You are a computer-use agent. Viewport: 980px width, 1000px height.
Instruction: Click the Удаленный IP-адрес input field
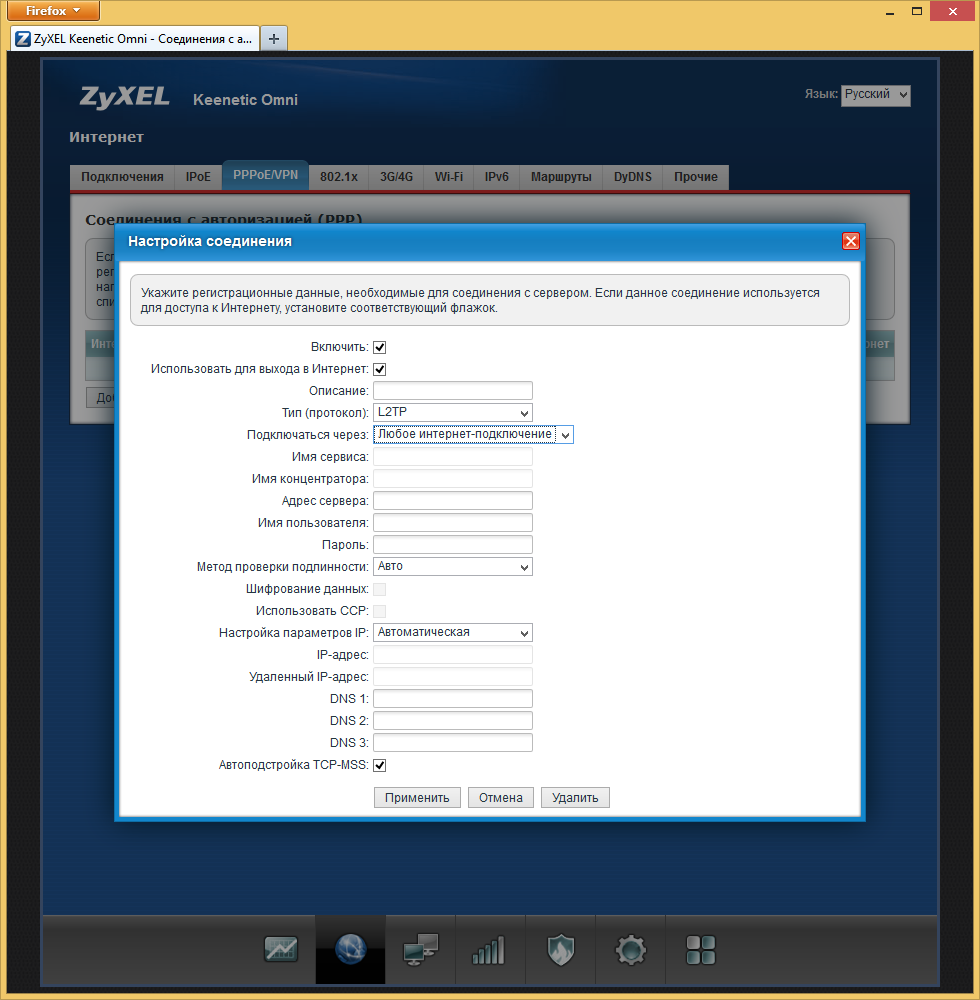pyautogui.click(x=453, y=677)
